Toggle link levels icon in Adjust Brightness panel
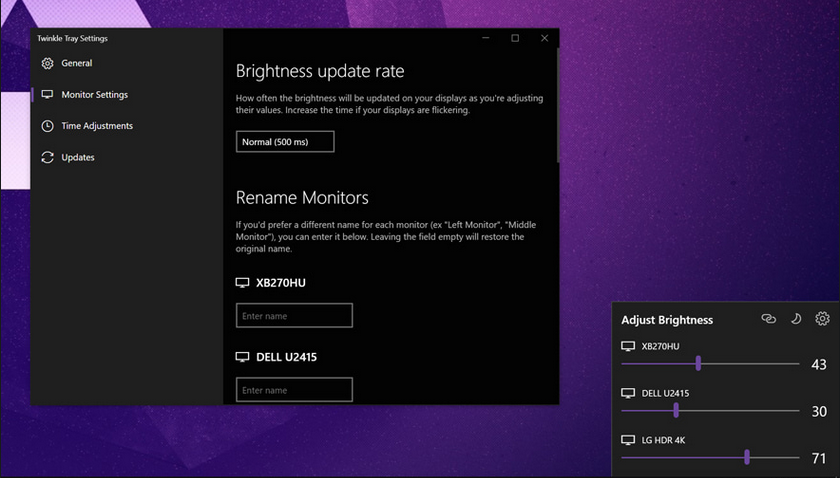The width and height of the screenshot is (840, 478). click(769, 319)
